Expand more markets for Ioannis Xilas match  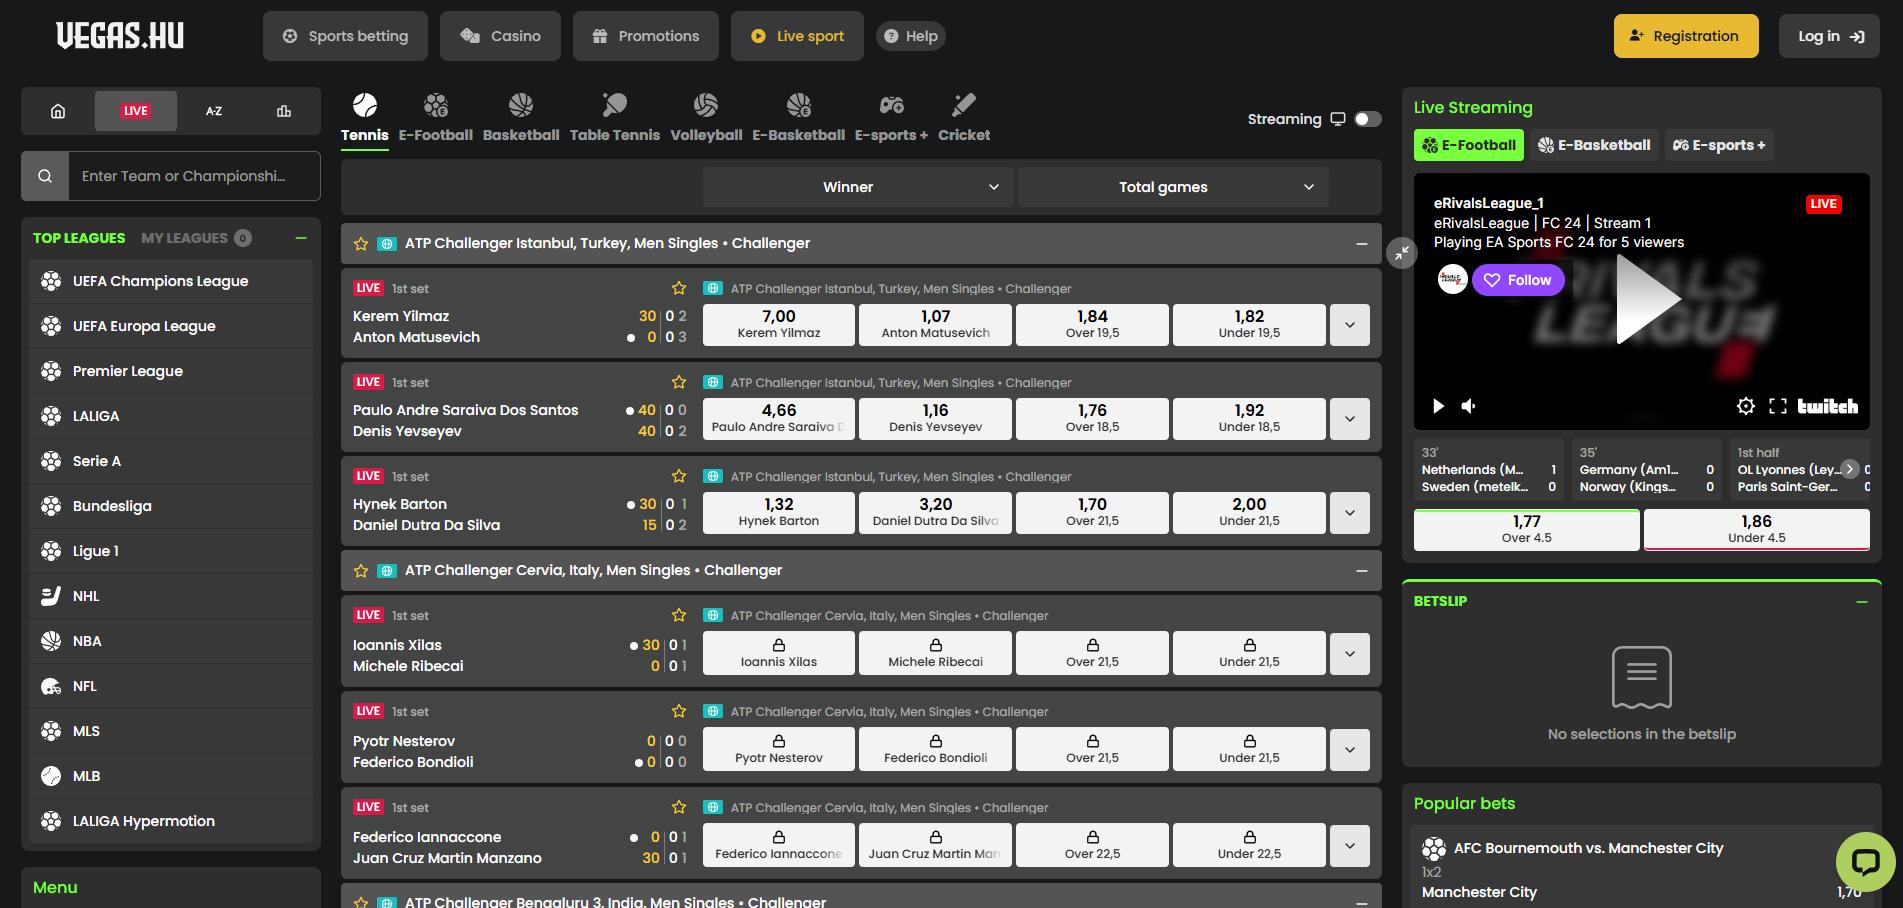(1350, 654)
